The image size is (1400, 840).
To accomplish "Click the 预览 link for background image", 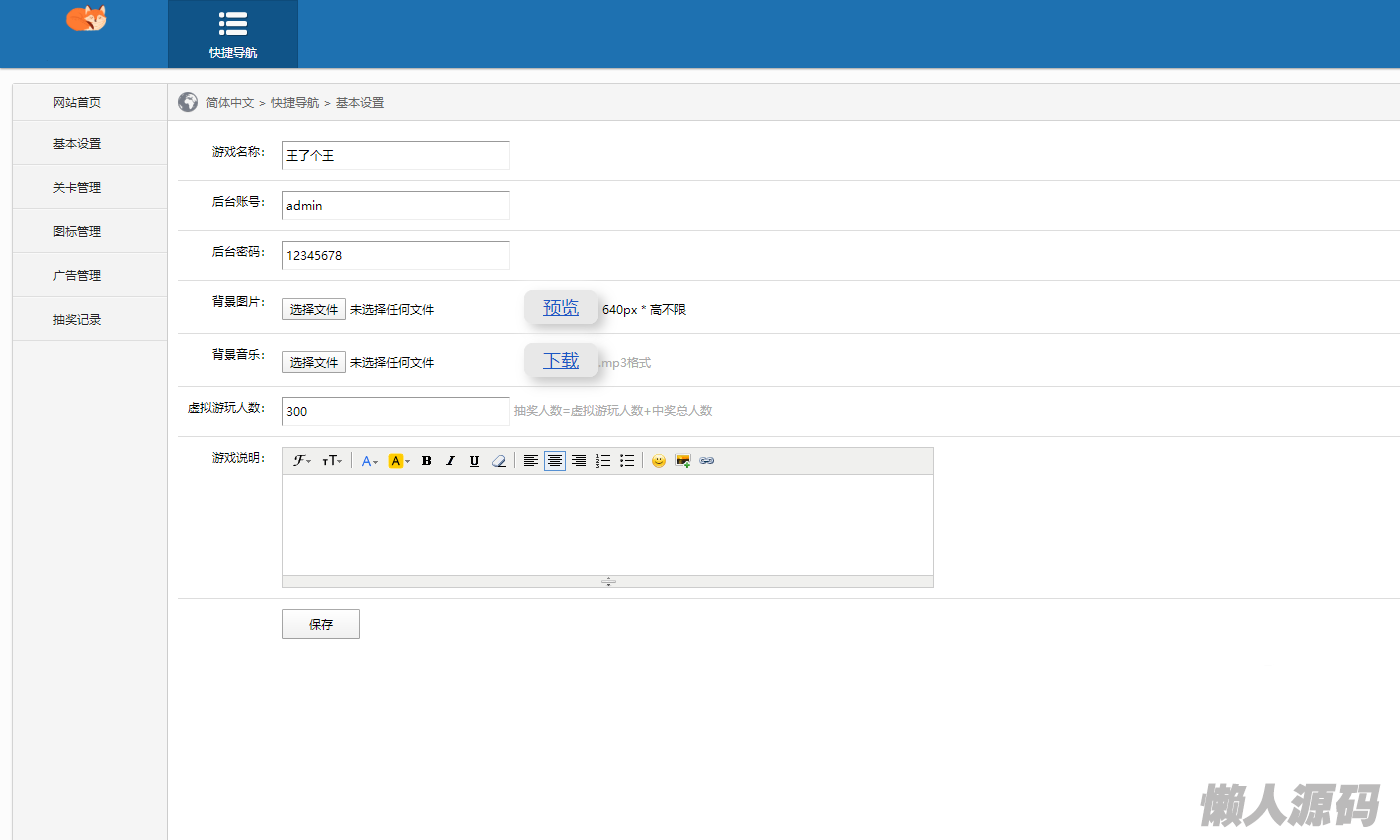I will (561, 308).
